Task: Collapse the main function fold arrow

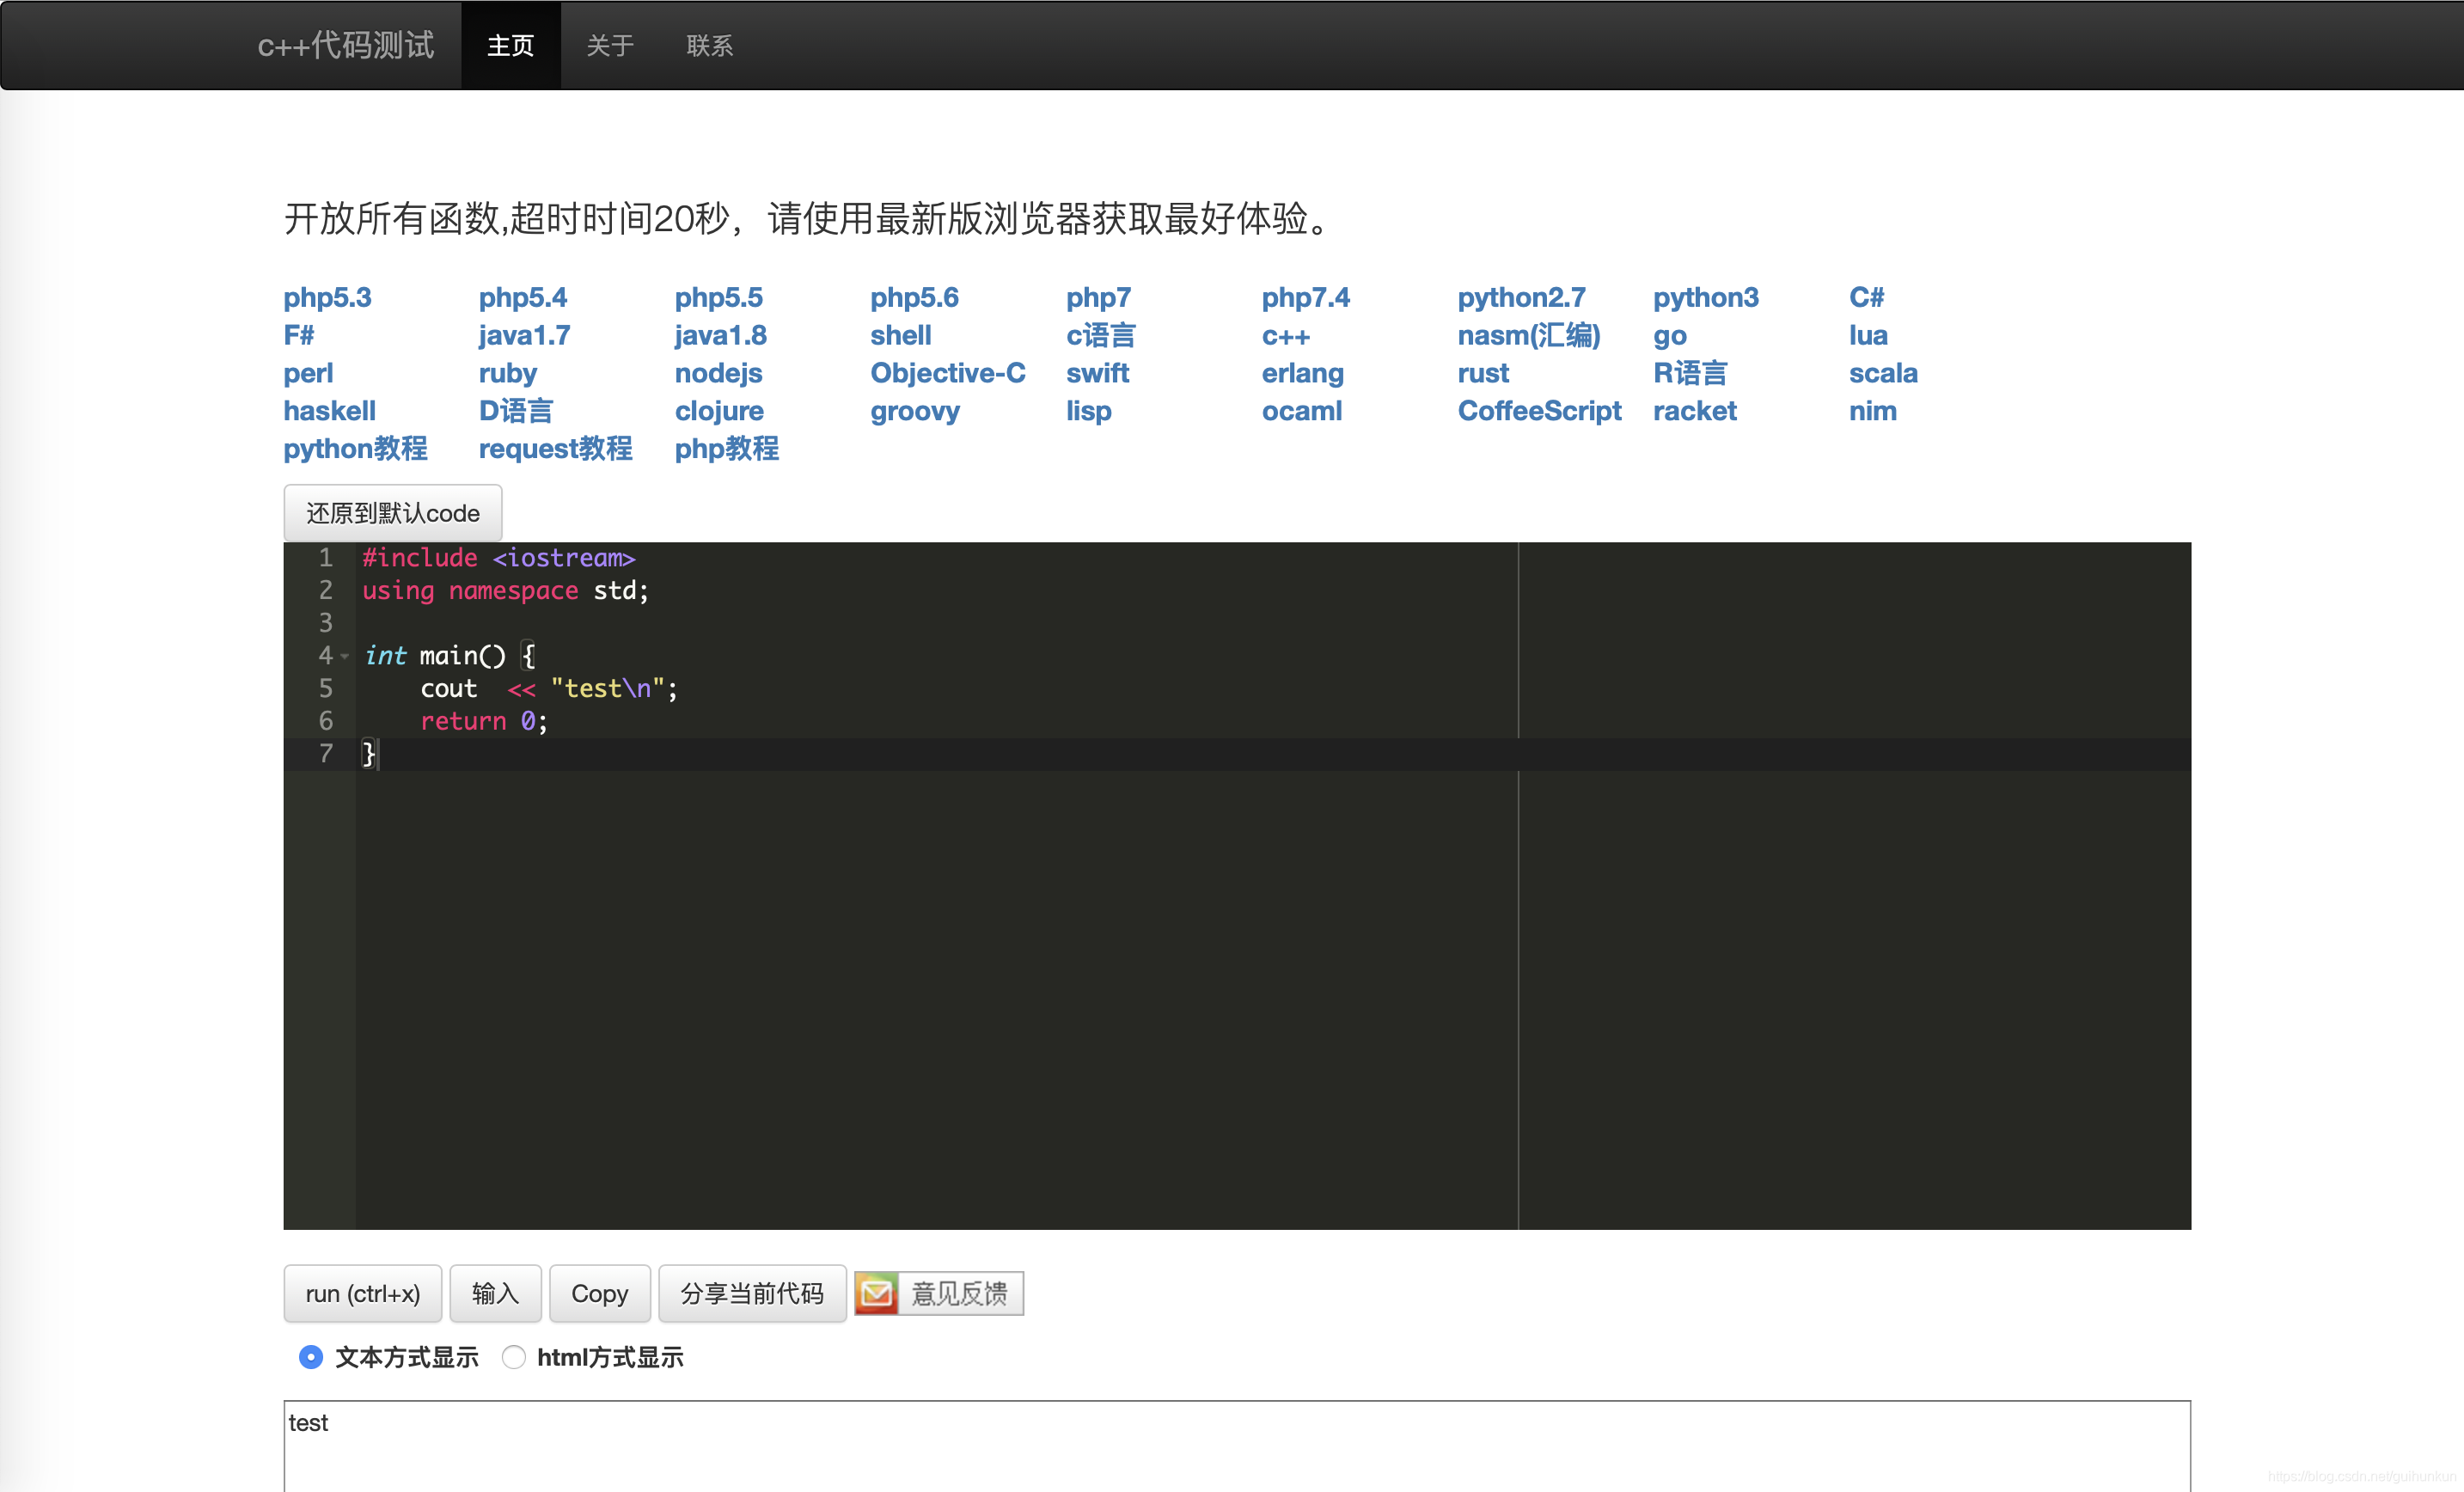Action: (345, 656)
